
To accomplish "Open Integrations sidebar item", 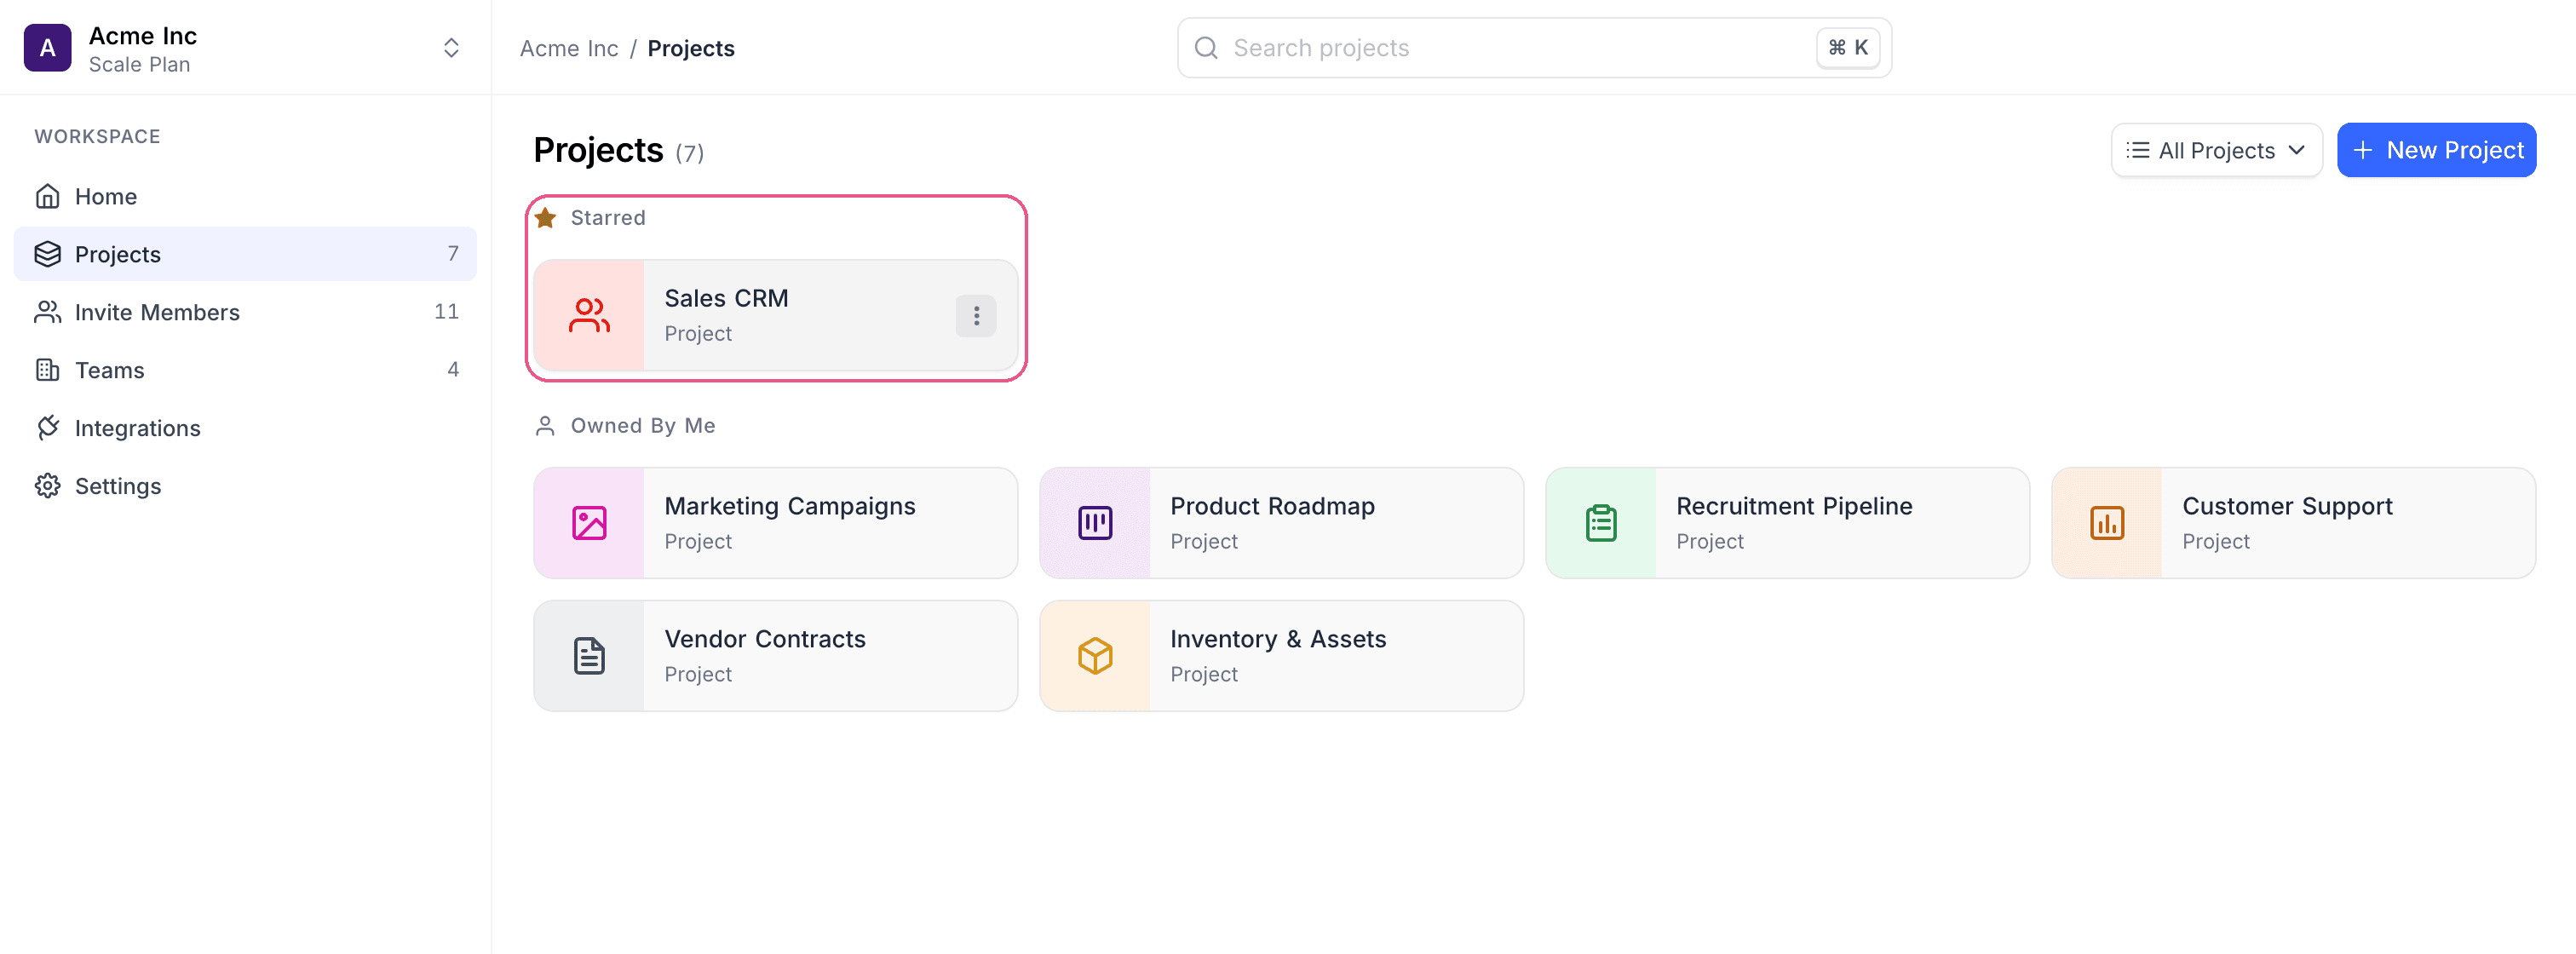I will coord(245,428).
